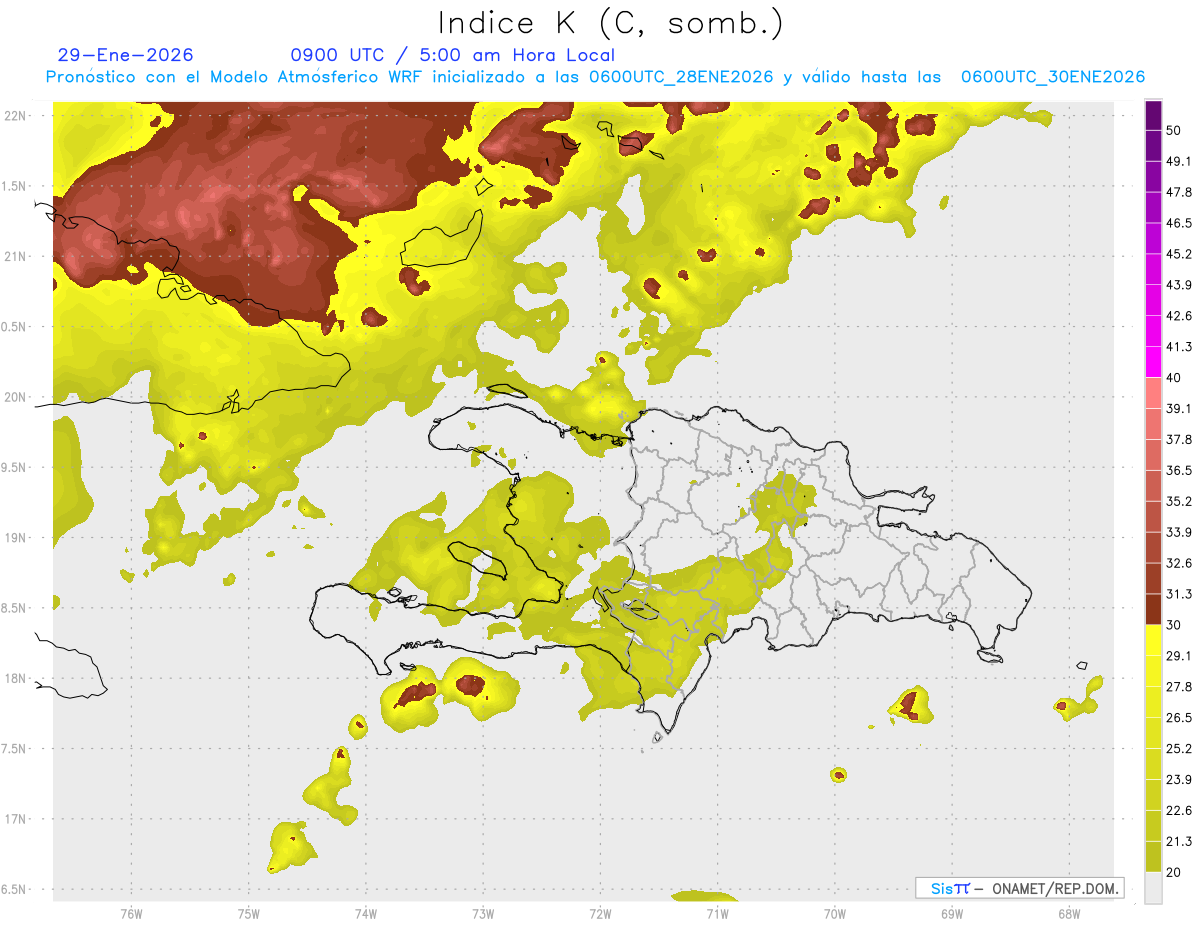The width and height of the screenshot is (1200, 927).
Task: Click the '43.9' color scale value
Action: point(1178,285)
